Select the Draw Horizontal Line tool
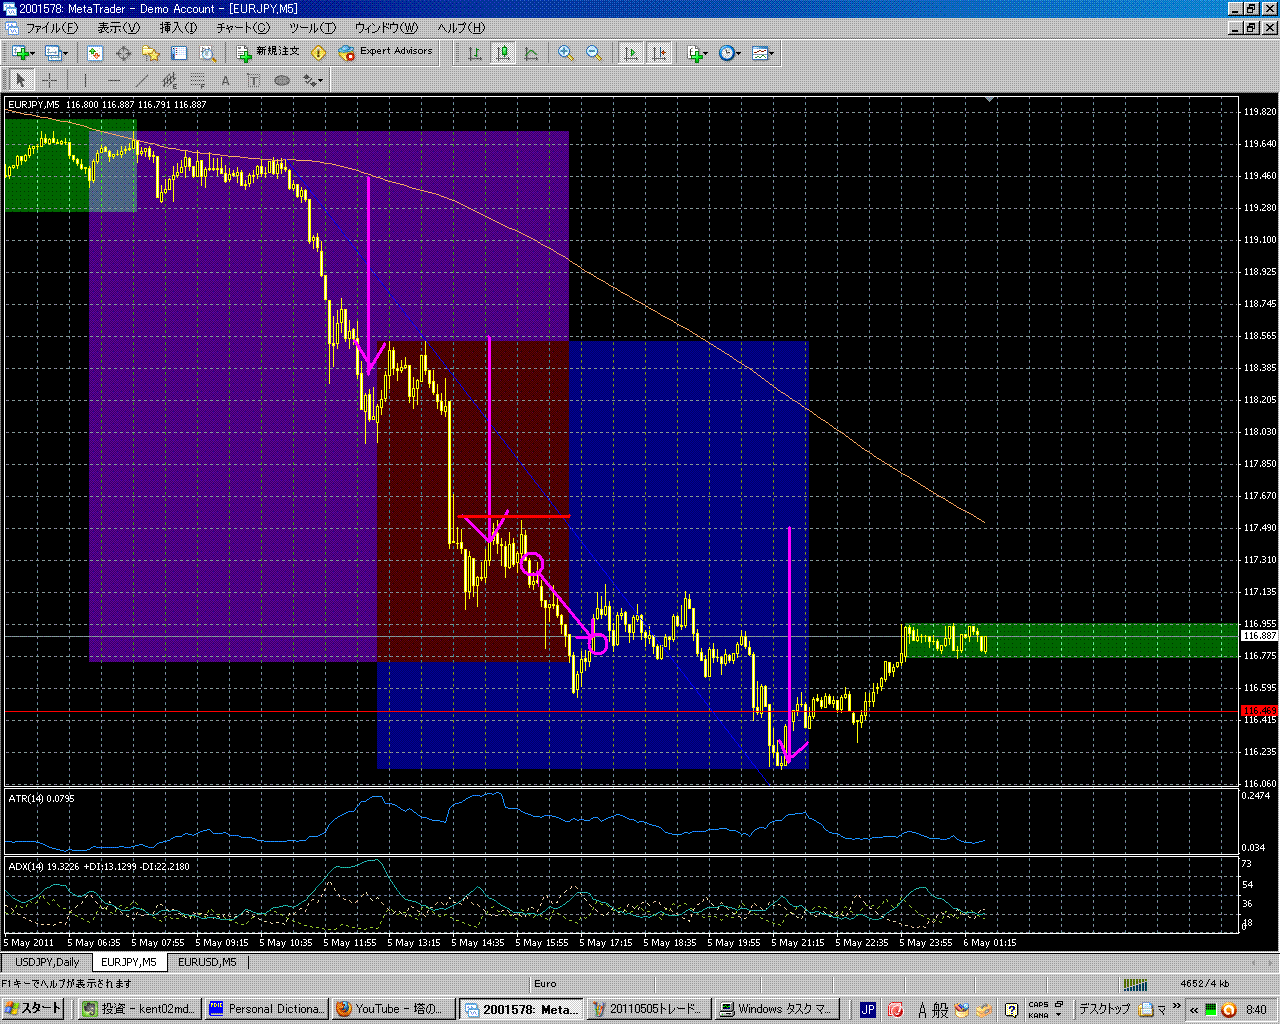Image resolution: width=1280 pixels, height=1024 pixels. [114, 81]
